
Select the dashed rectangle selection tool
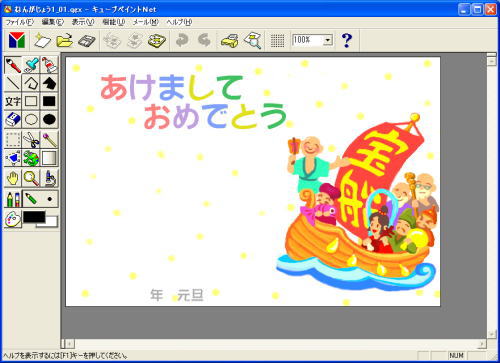(x=13, y=140)
